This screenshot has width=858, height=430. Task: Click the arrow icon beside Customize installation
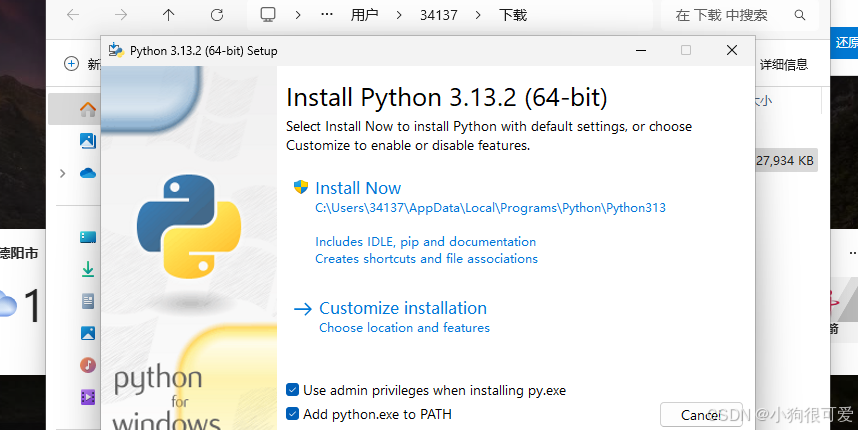click(303, 309)
